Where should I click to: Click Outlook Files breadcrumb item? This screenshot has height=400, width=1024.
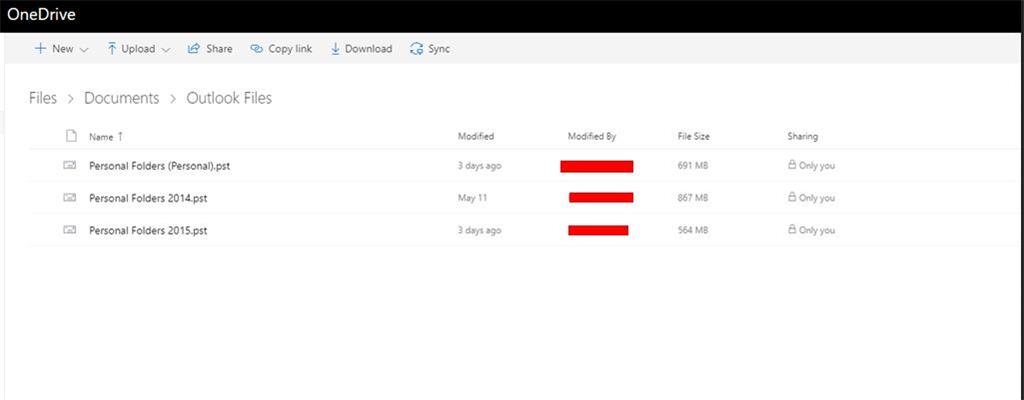[229, 98]
